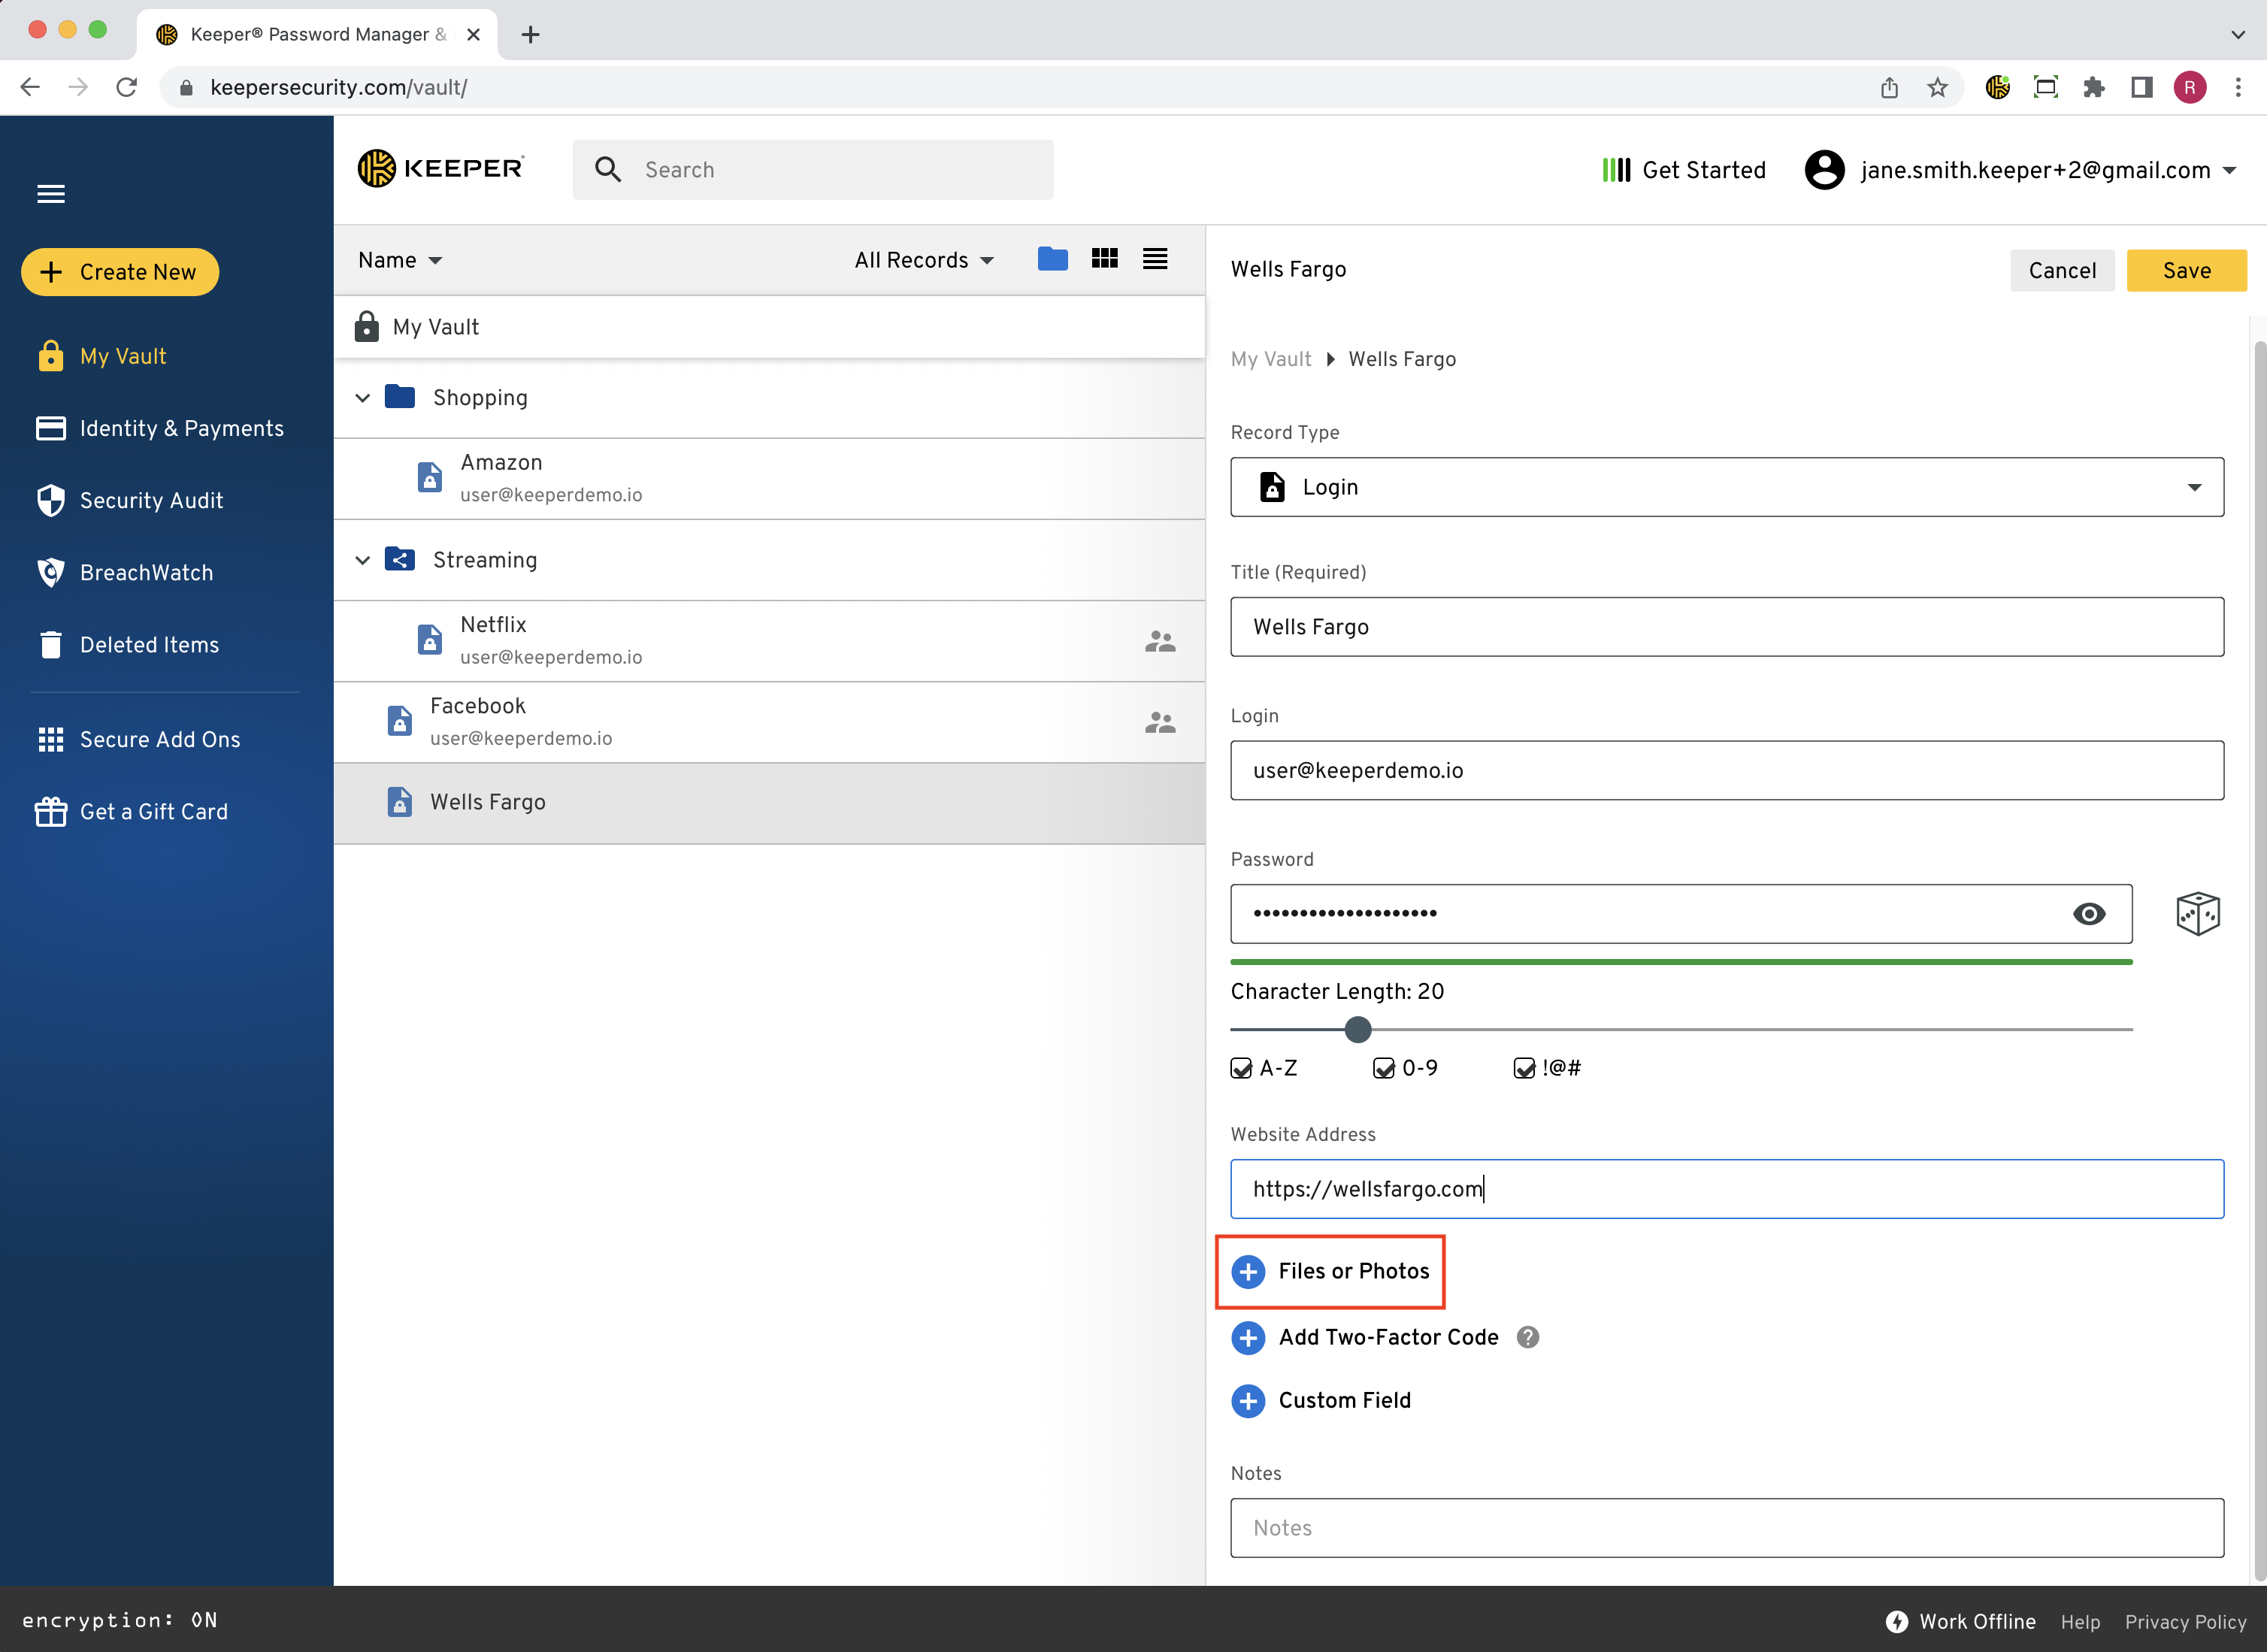
Task: Select the Amazon record
Action: pos(768,478)
